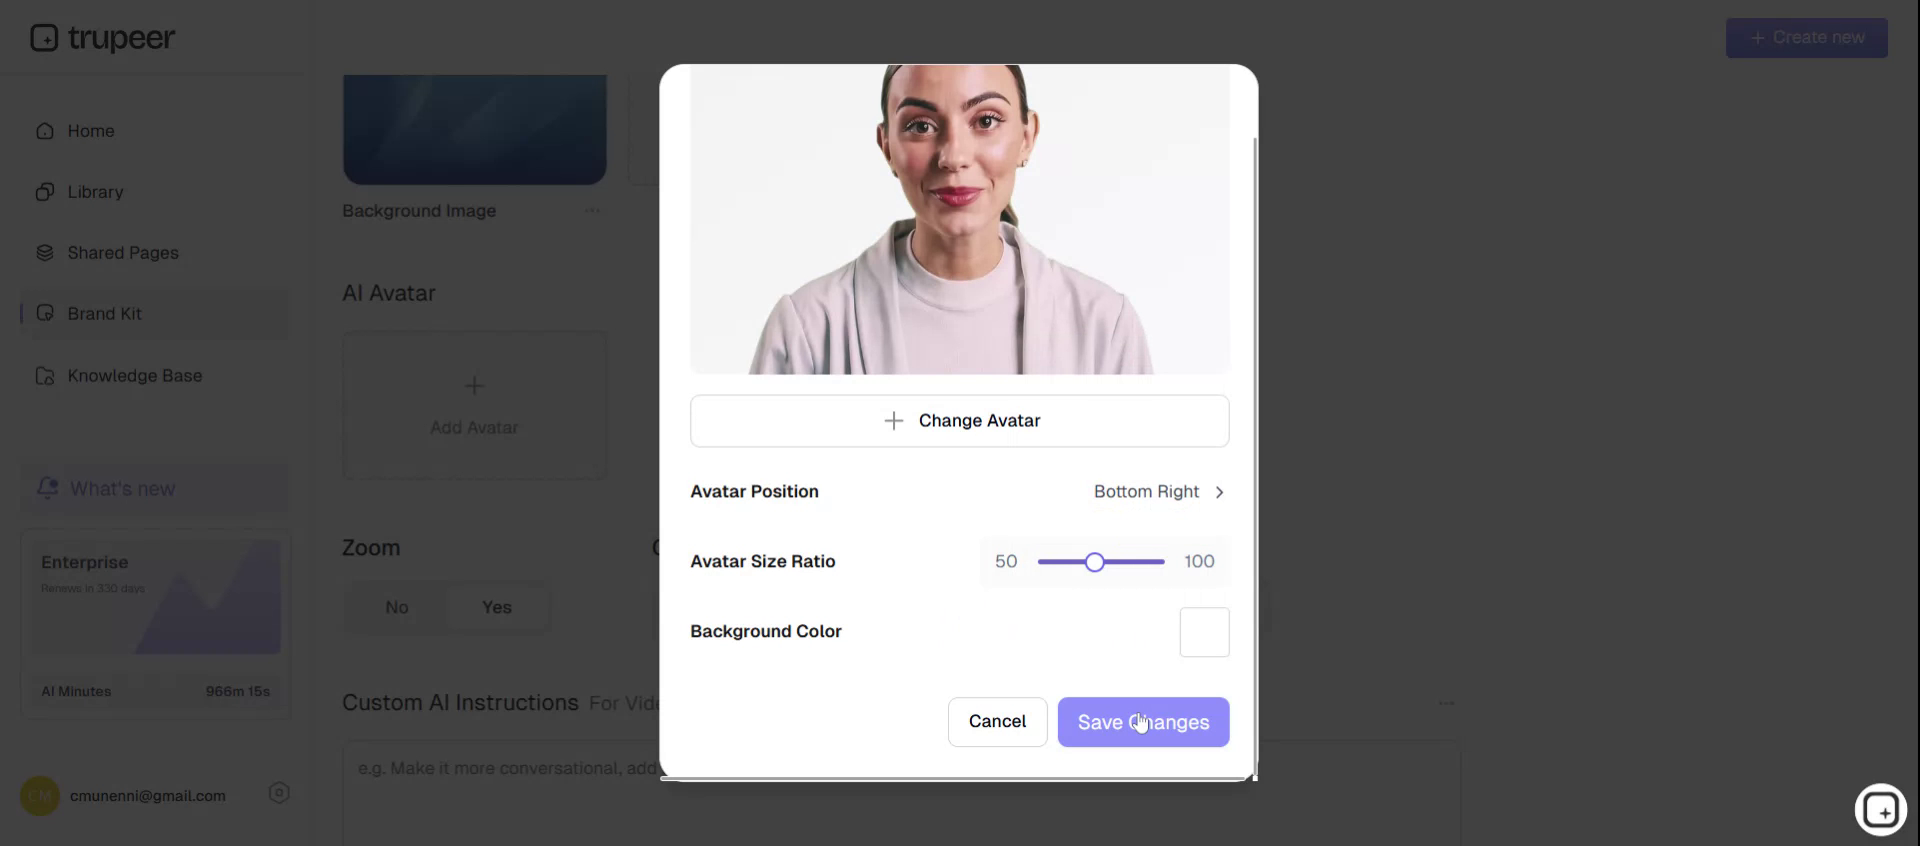This screenshot has height=846, width=1920.
Task: Cancel the avatar dialog
Action: pyautogui.click(x=997, y=722)
